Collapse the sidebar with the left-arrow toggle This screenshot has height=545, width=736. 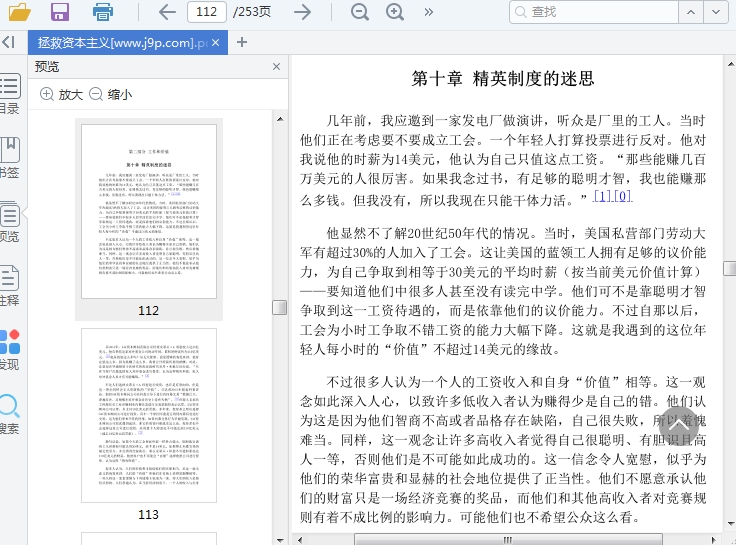coord(8,43)
